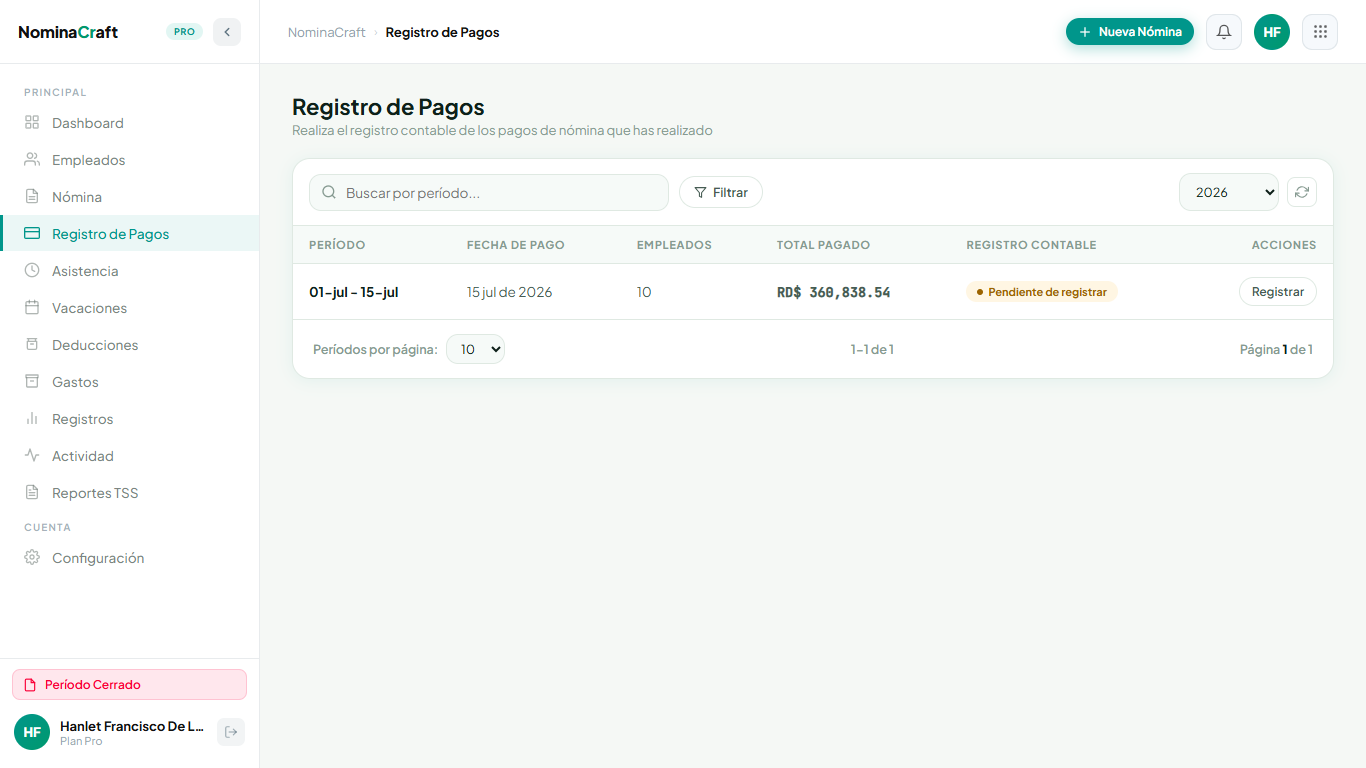Open the Filtrar filter options
This screenshot has height=768, width=1366.
[x=721, y=192]
